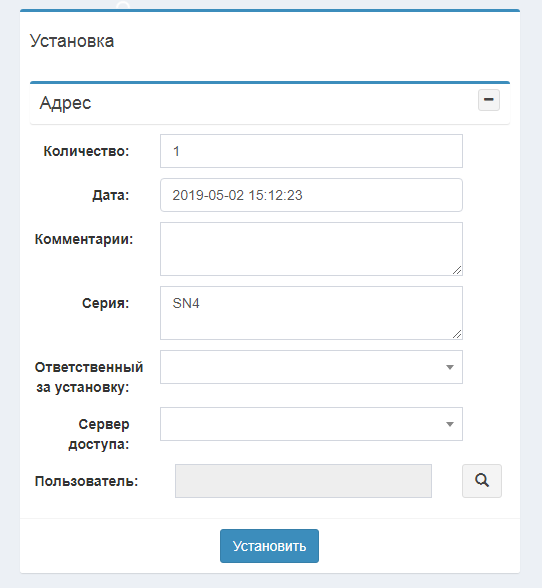Click inside the Комментарии text area
The image size is (542, 588).
(x=311, y=249)
